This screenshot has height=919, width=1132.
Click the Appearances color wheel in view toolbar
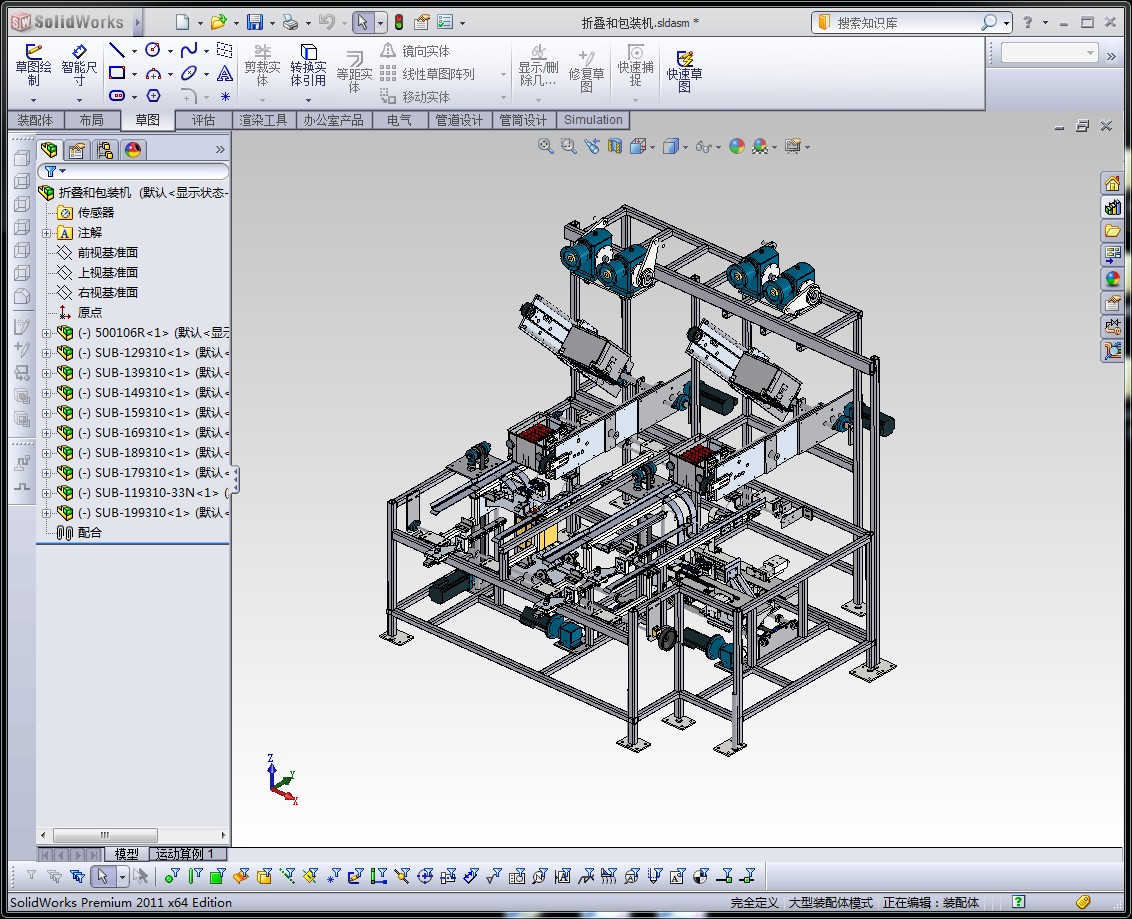tap(737, 146)
